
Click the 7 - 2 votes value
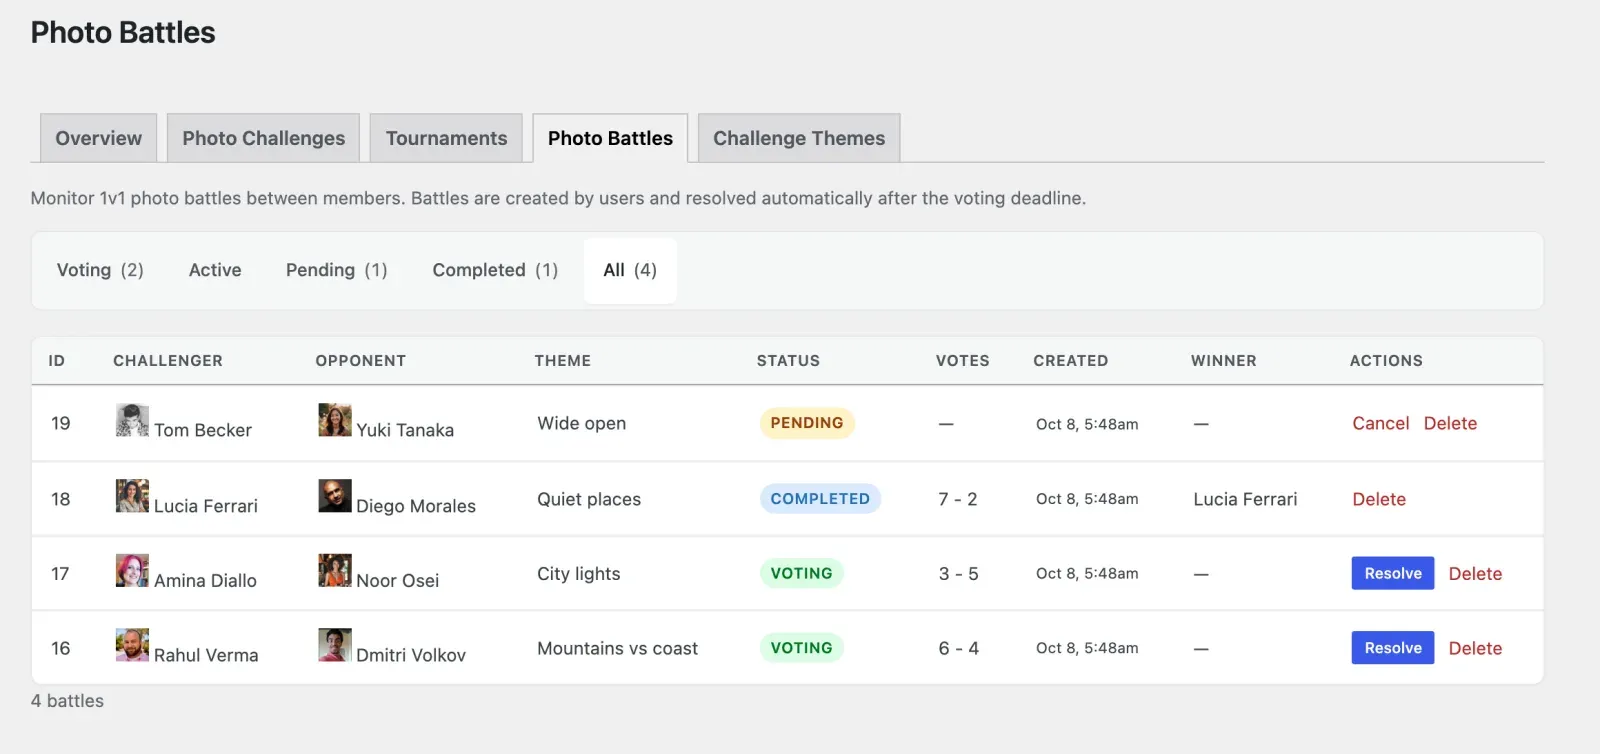[958, 499]
